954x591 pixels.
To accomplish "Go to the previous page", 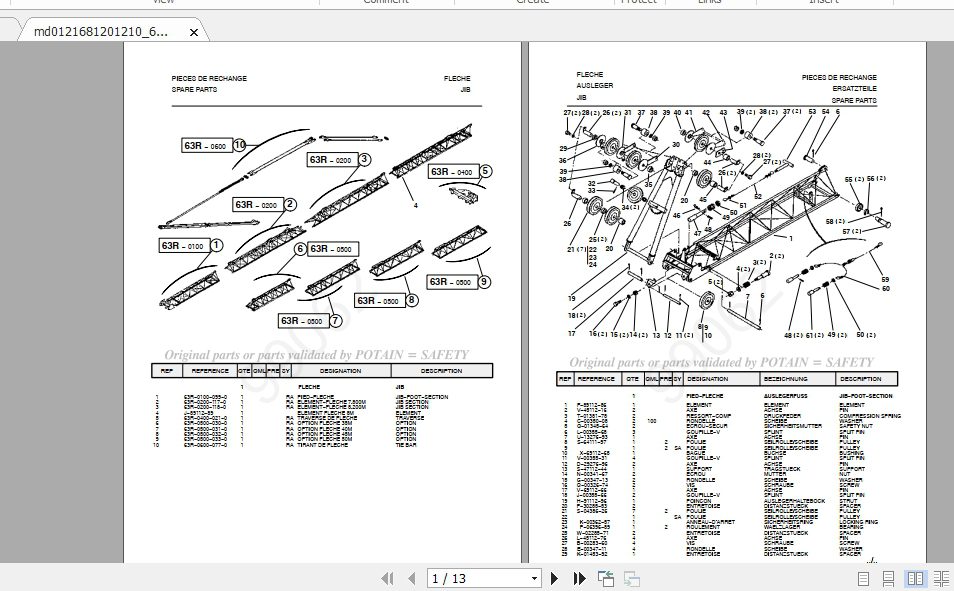I will point(410,578).
